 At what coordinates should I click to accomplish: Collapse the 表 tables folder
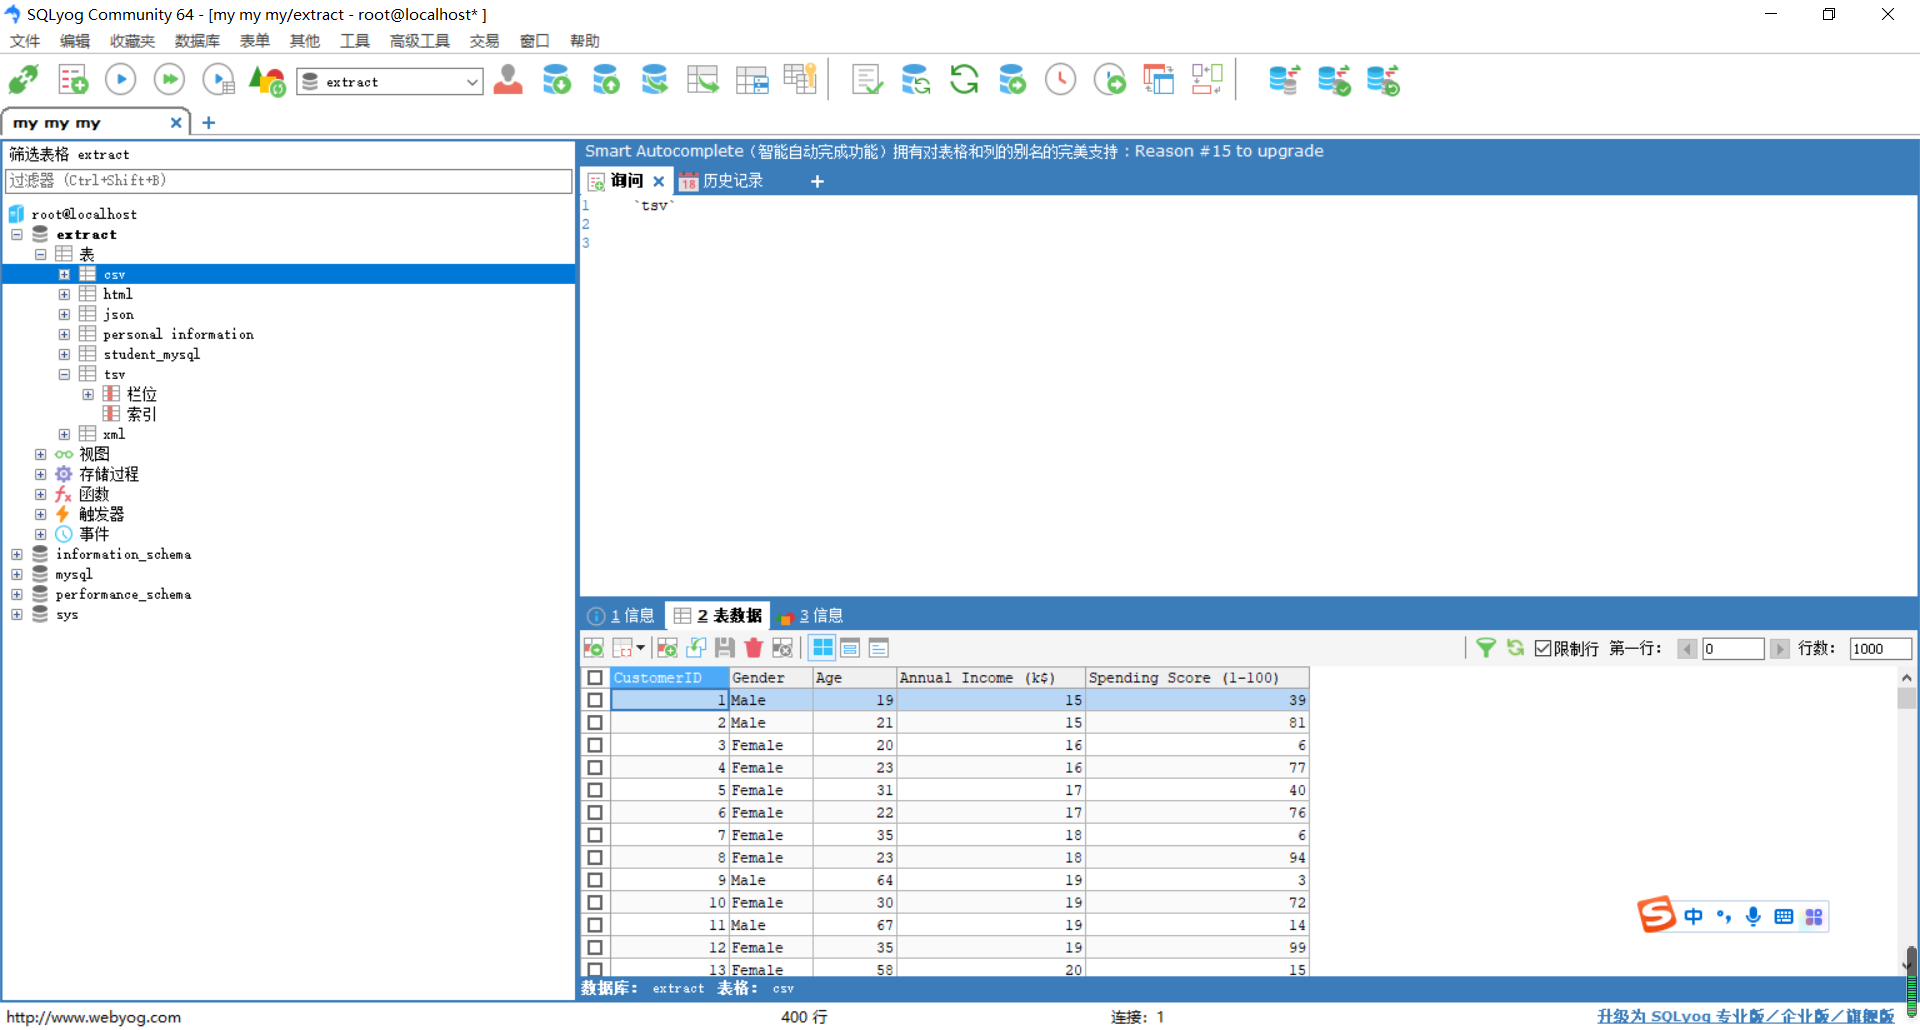pos(41,254)
